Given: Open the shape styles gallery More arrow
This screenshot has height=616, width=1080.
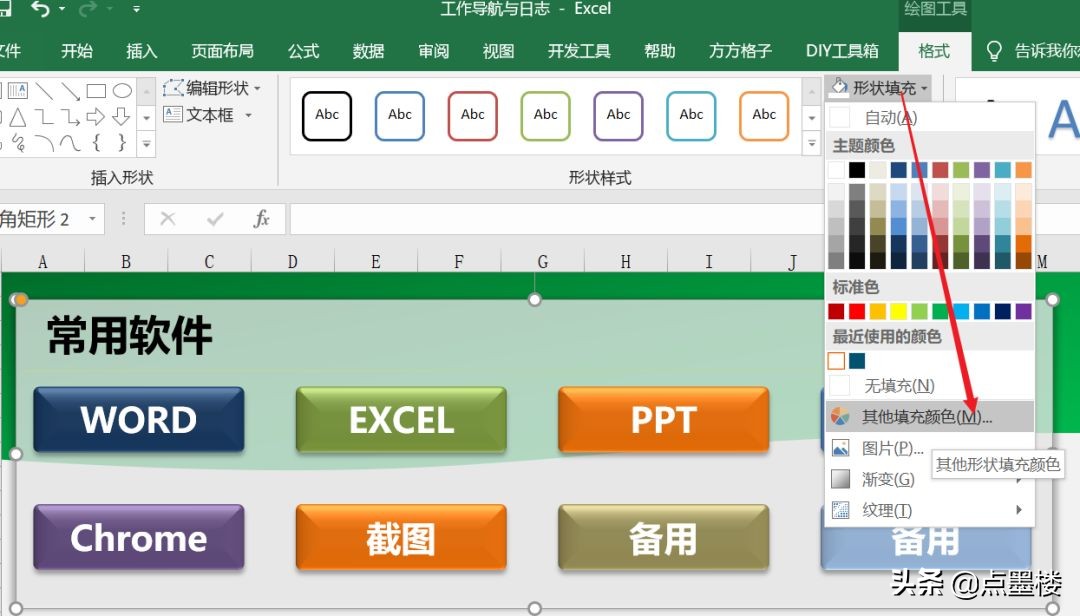Looking at the screenshot, I should pos(812,144).
